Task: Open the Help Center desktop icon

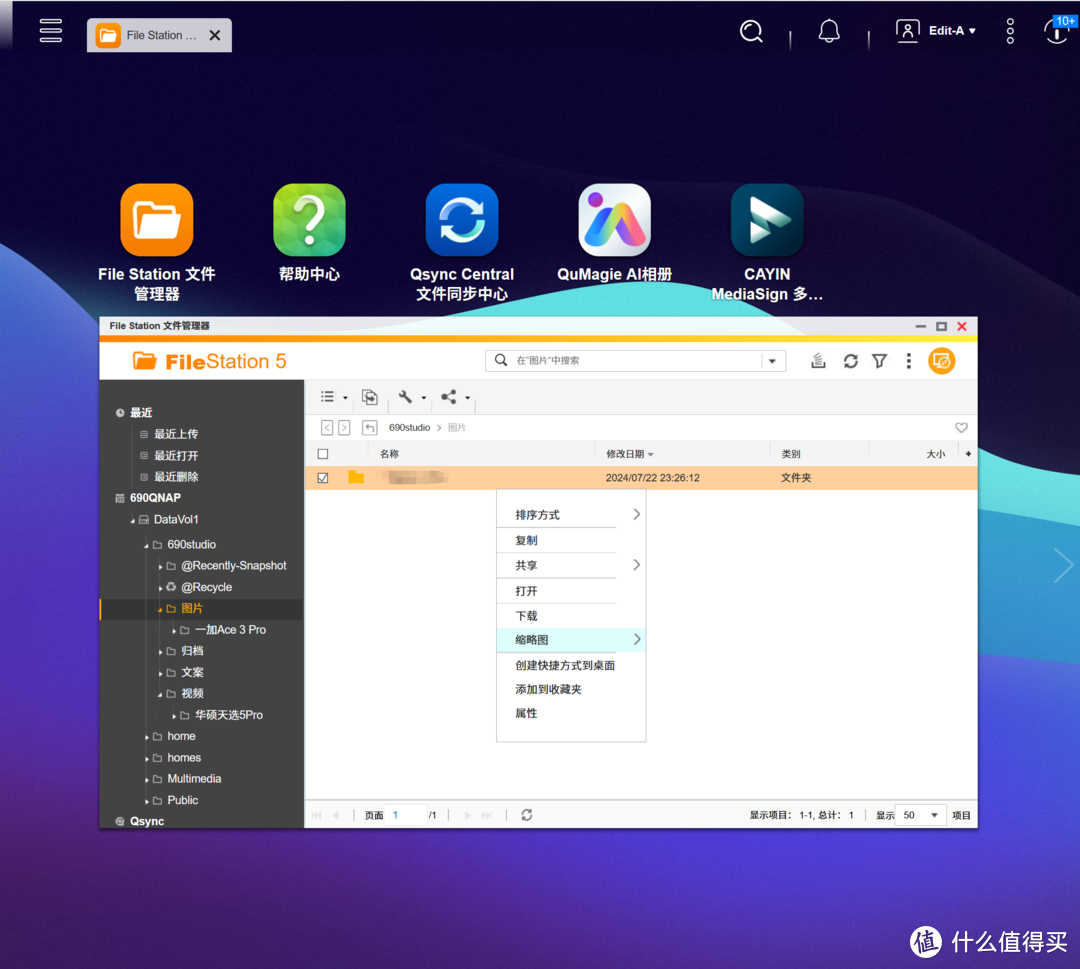Action: click(x=309, y=220)
